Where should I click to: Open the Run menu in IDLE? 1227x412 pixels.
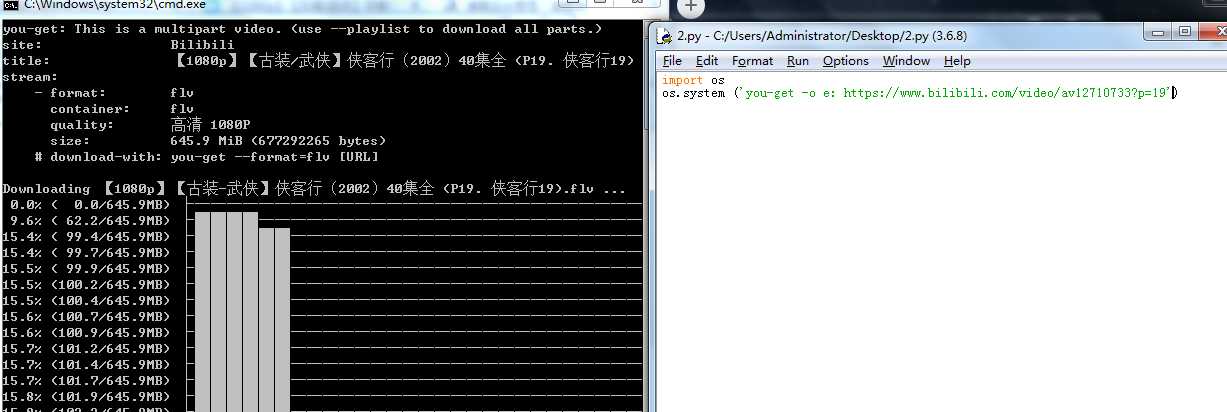[798, 61]
